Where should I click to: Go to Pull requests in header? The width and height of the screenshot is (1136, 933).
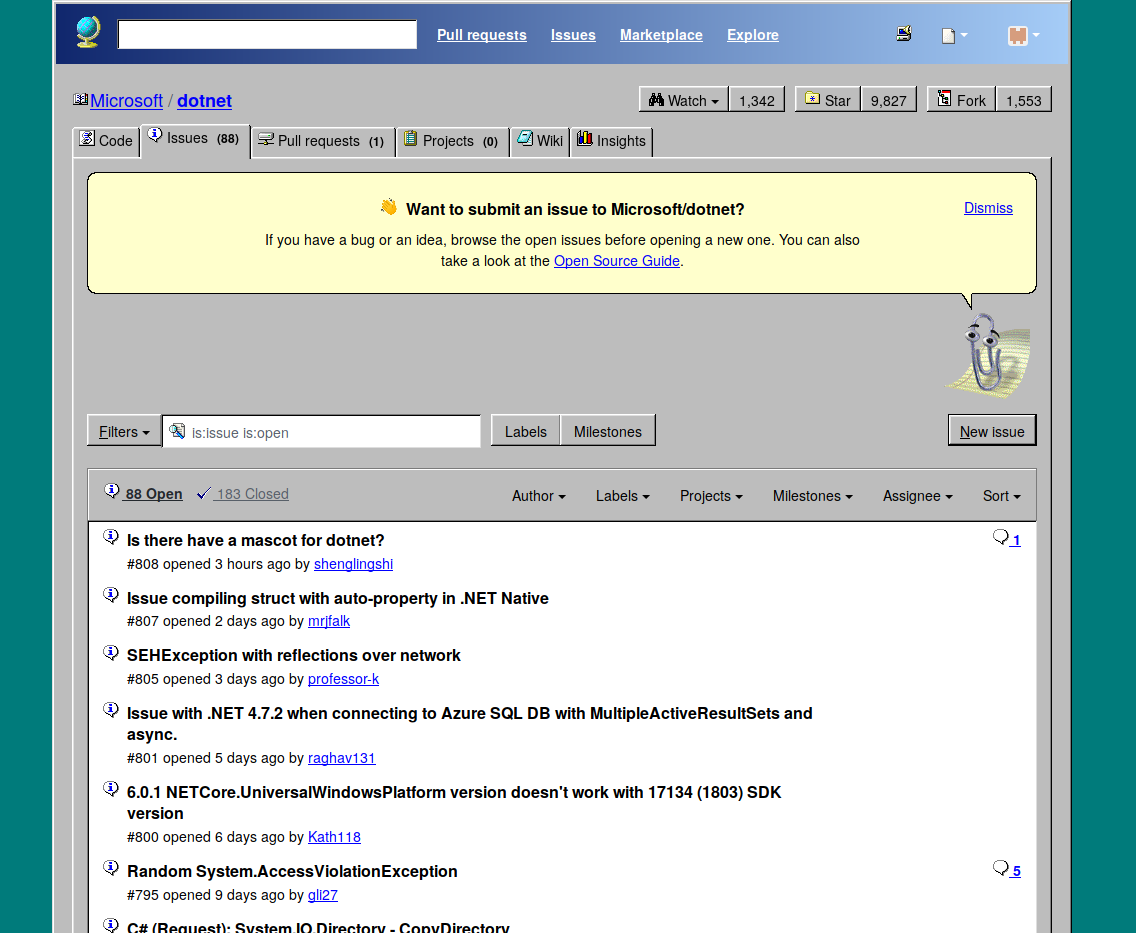point(482,35)
